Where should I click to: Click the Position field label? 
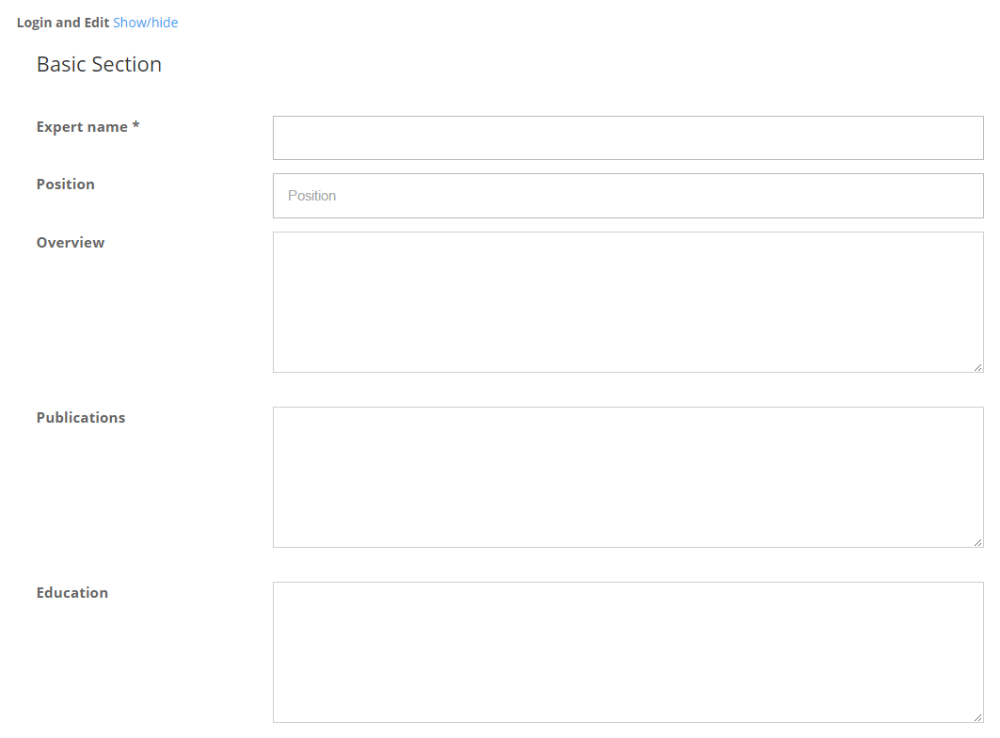[x=65, y=184]
